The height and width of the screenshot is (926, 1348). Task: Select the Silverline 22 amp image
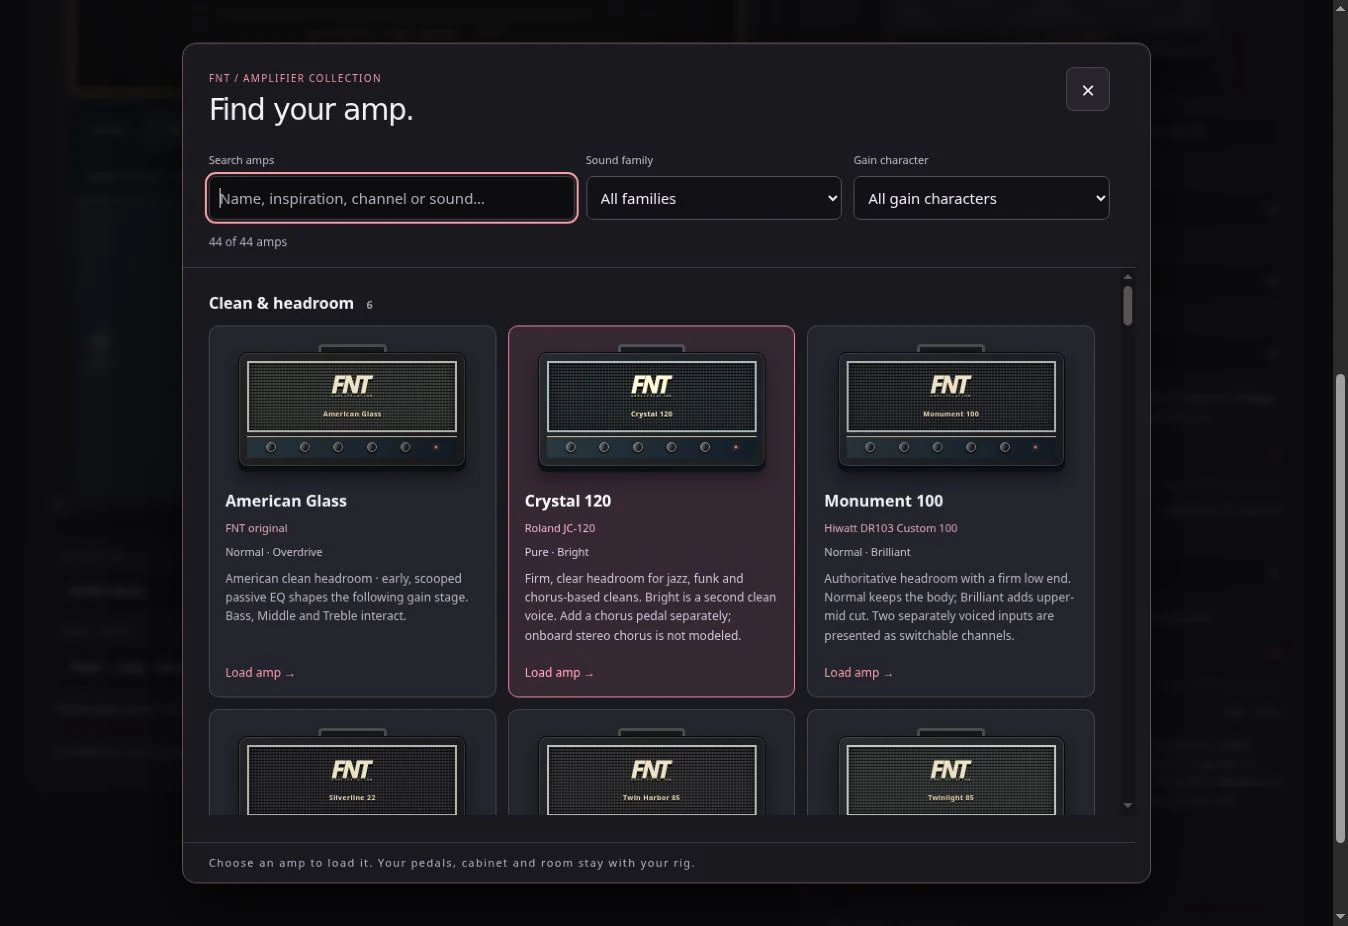pyautogui.click(x=352, y=771)
